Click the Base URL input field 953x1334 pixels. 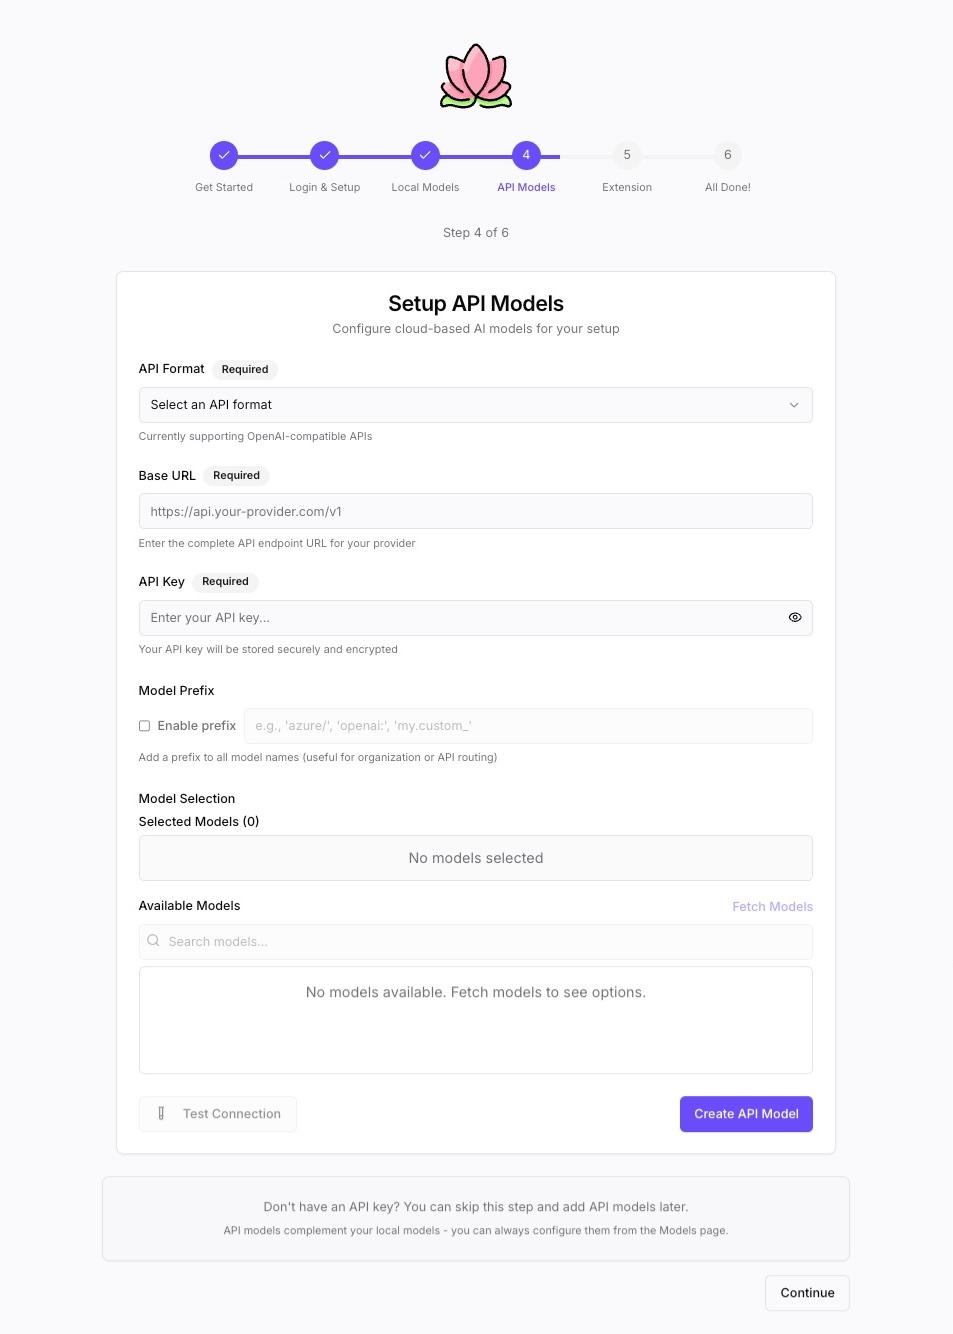click(x=476, y=511)
